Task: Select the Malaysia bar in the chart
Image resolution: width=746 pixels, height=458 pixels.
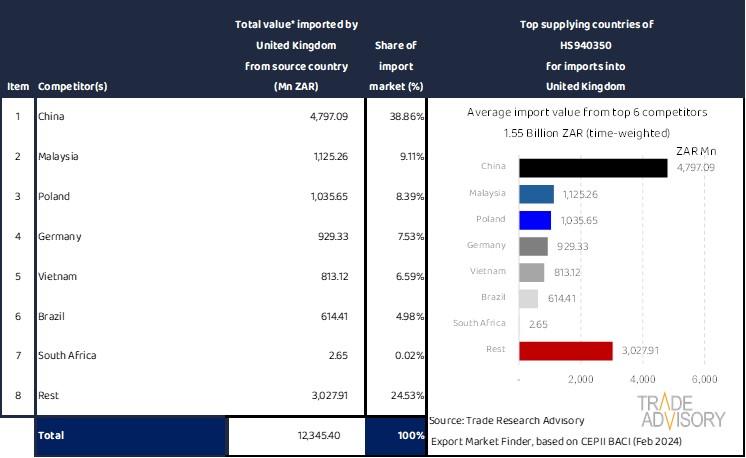Action: [x=537, y=194]
